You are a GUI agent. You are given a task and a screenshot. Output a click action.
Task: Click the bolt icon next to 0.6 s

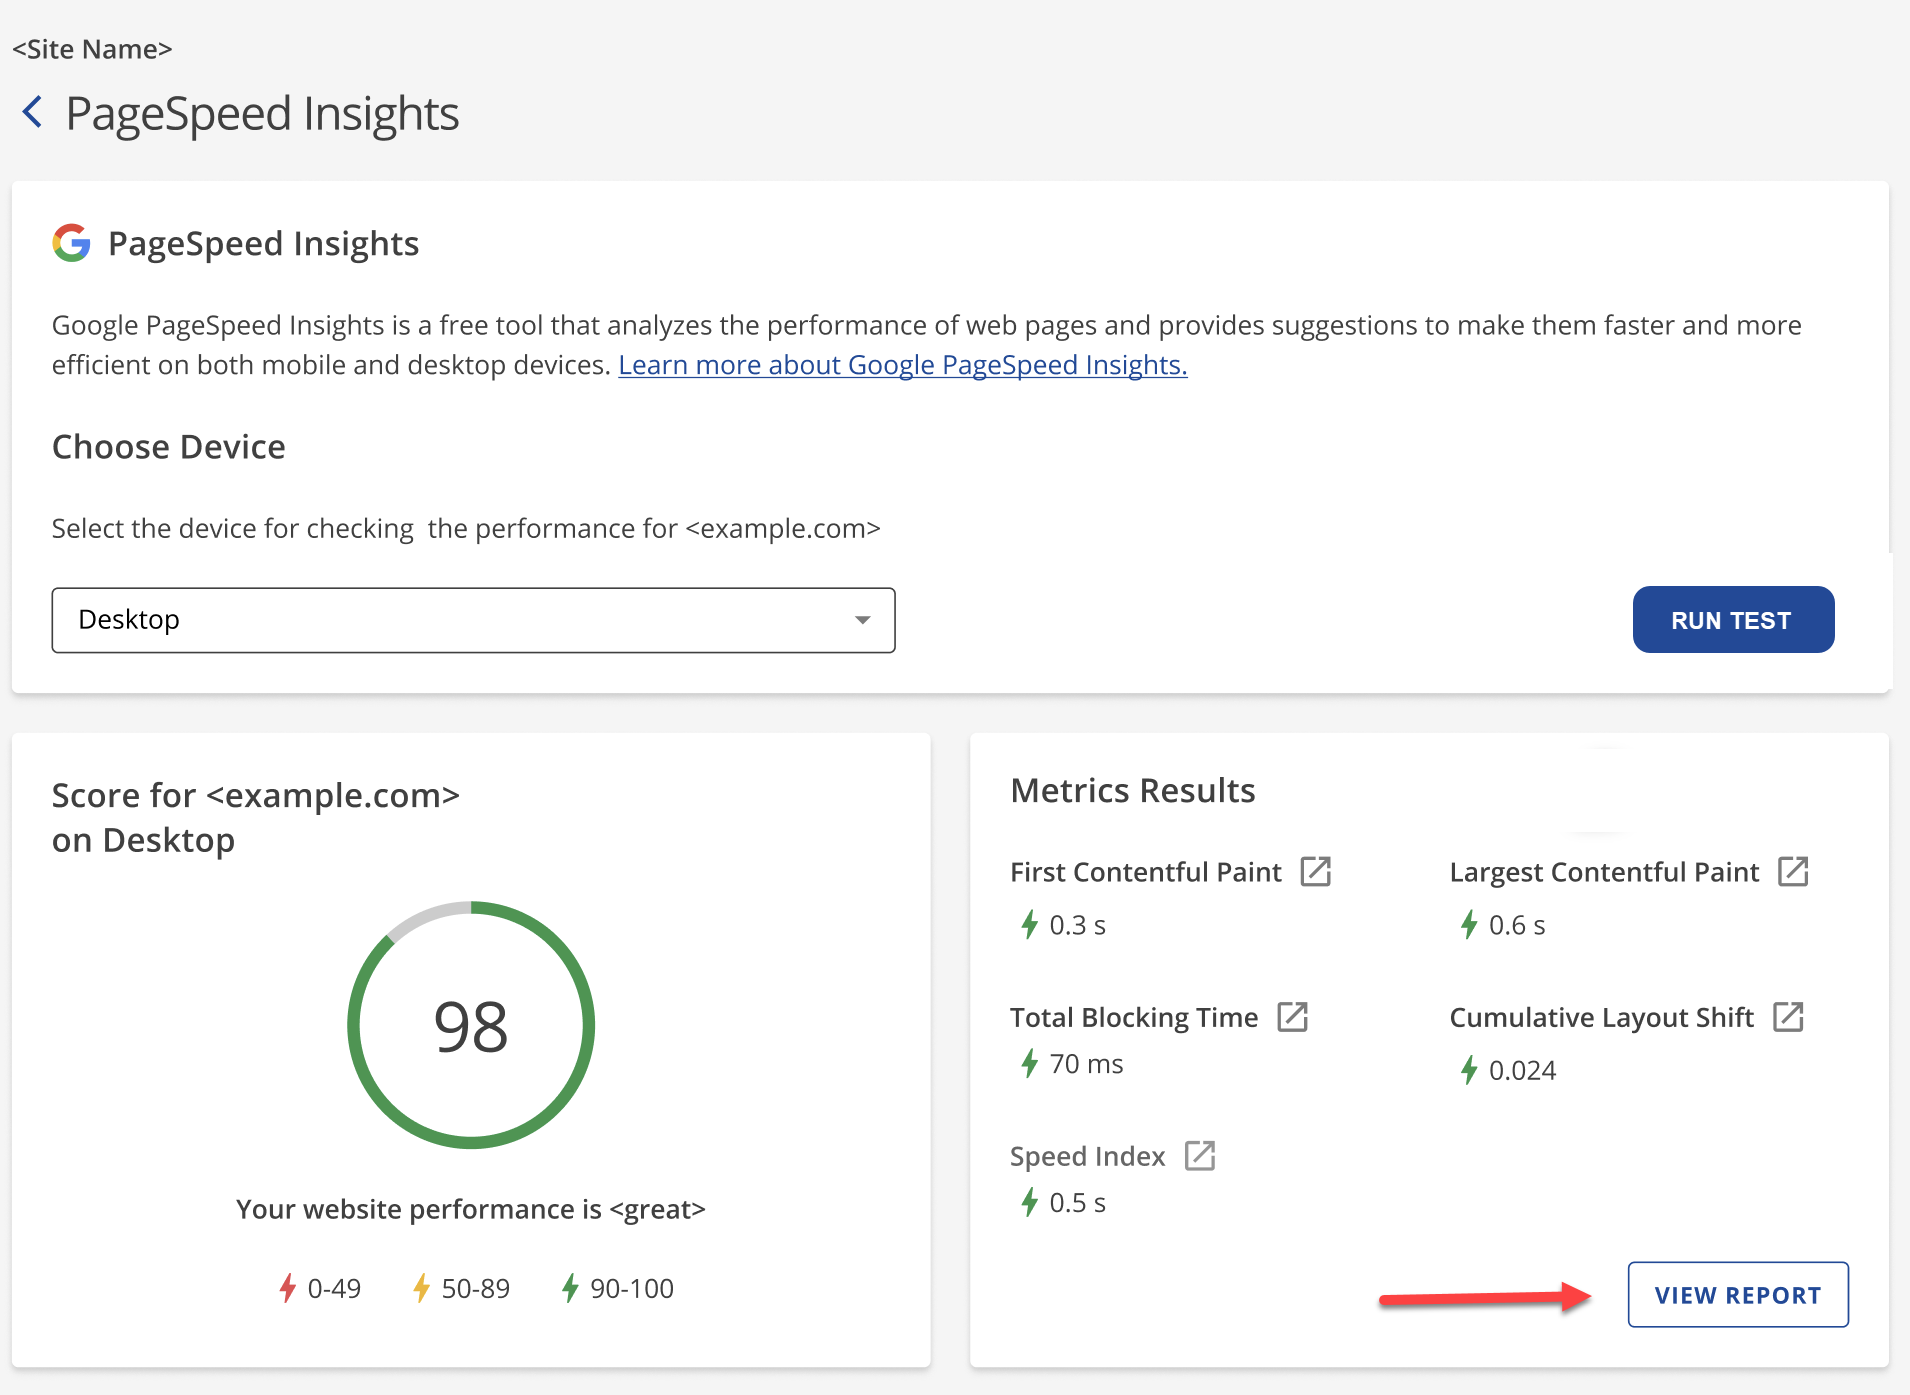[1468, 925]
